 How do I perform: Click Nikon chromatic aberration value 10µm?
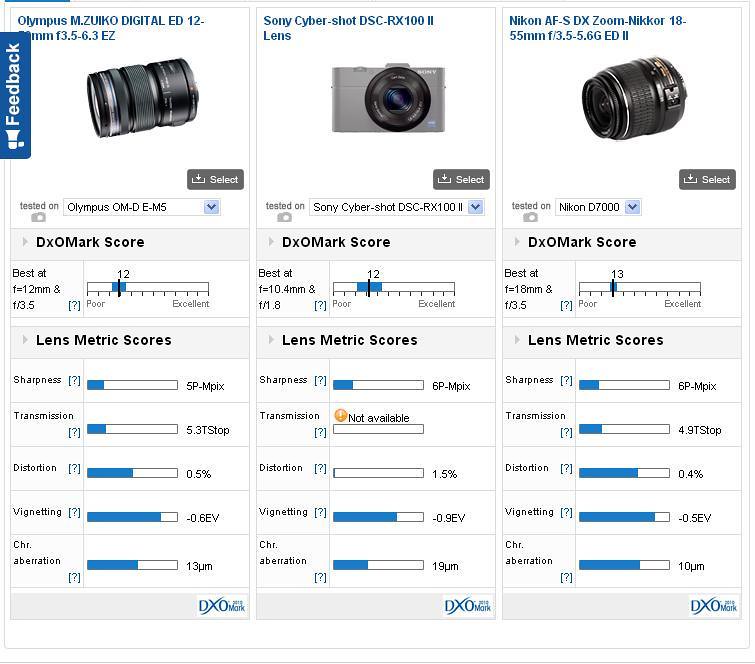click(691, 566)
